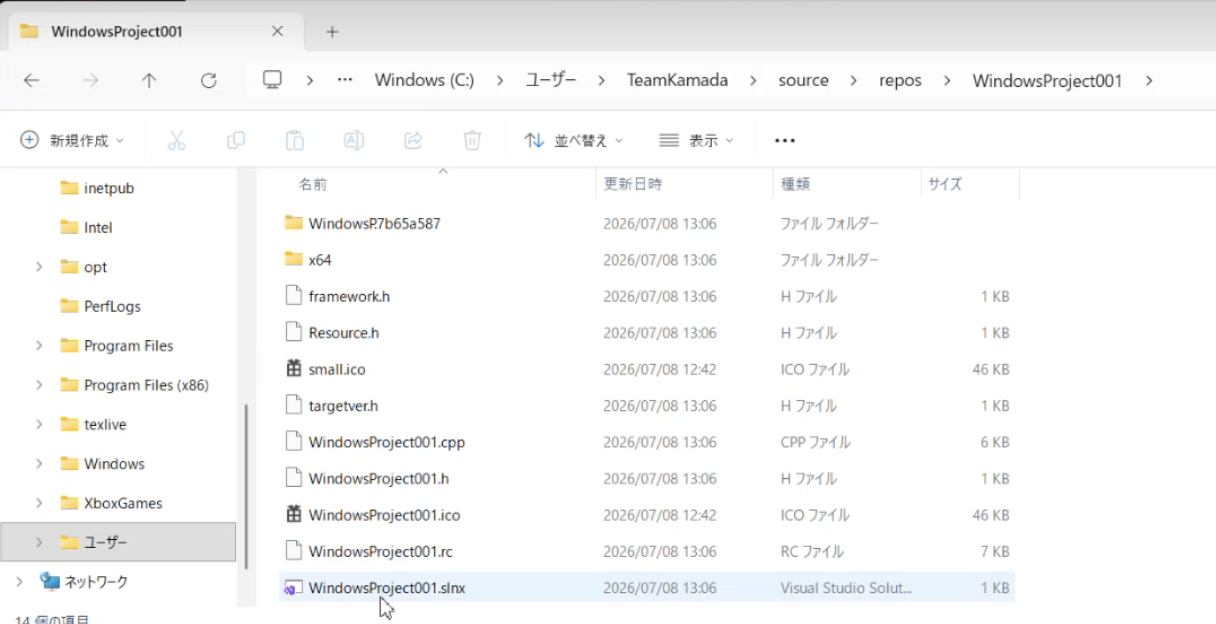Click the Rename icon in the toolbar
The height and width of the screenshot is (624, 1216).
[354, 141]
